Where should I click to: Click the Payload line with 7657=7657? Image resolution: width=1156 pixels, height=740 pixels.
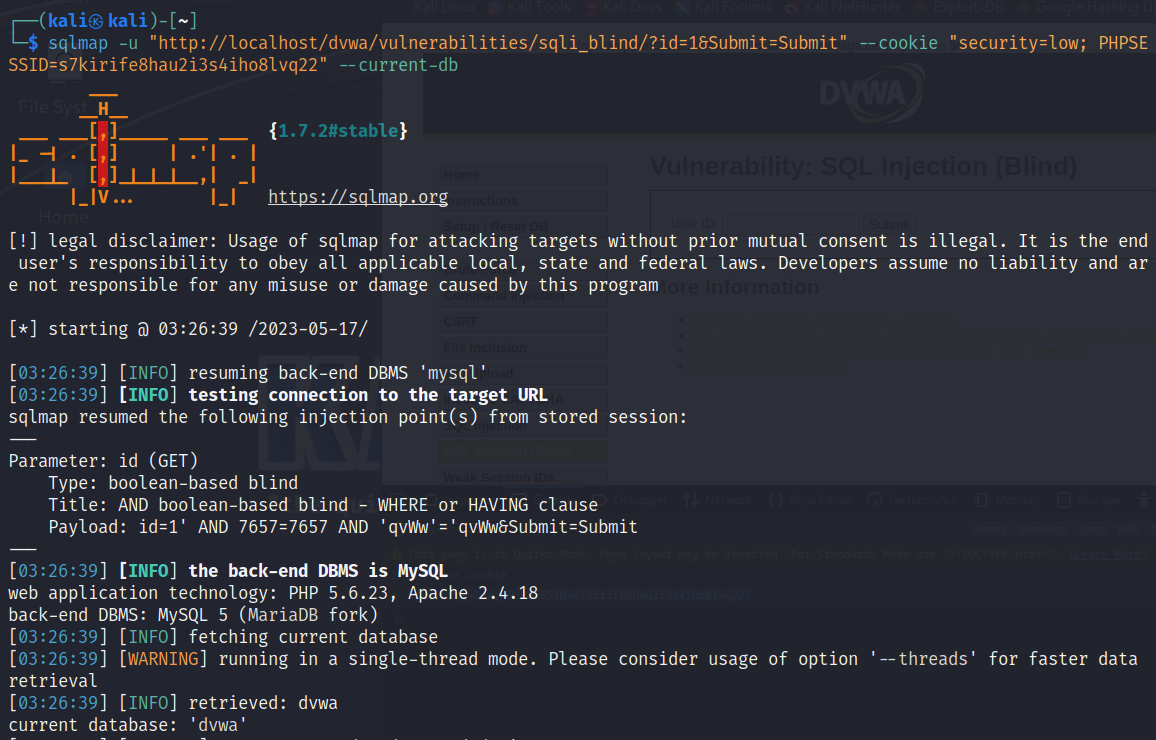coord(343,527)
